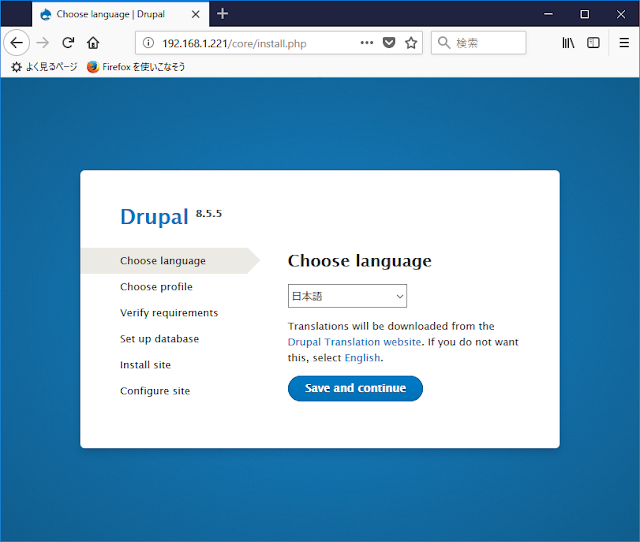This screenshot has width=640, height=542.
Task: Open the 日本語 language dropdown
Action: pos(347,296)
